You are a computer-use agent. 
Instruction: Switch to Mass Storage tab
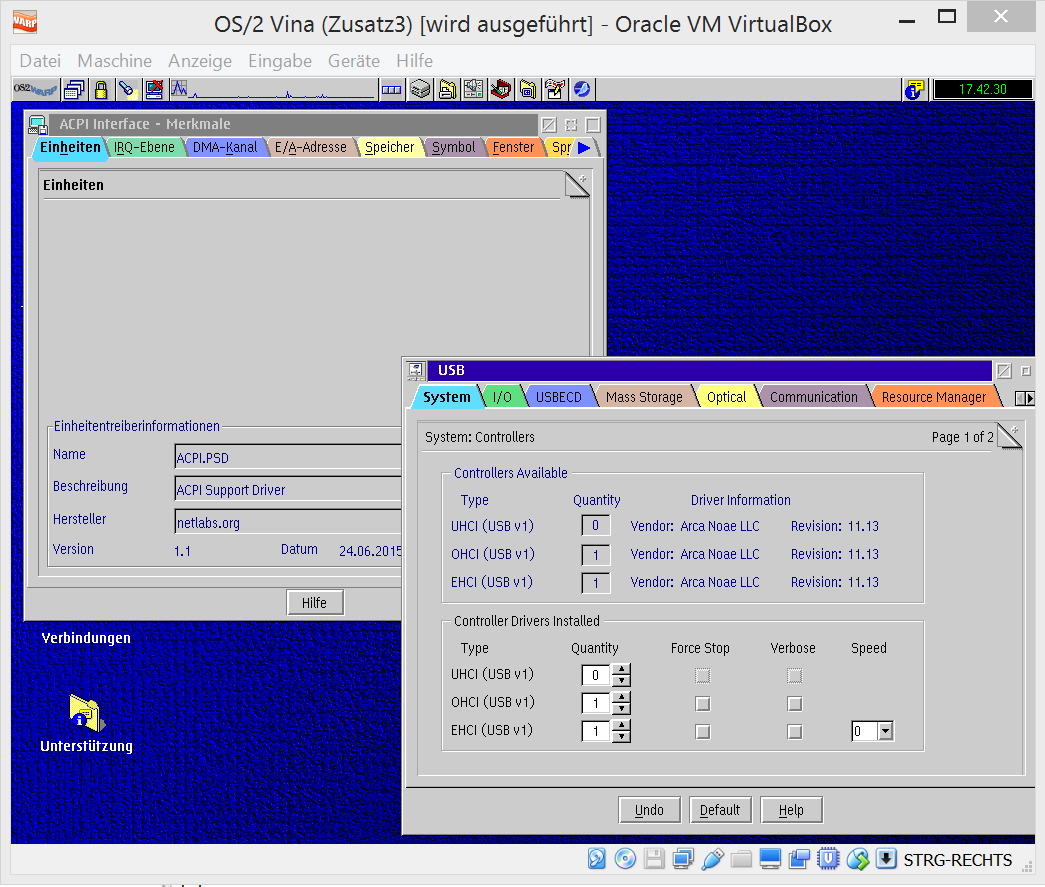point(644,397)
